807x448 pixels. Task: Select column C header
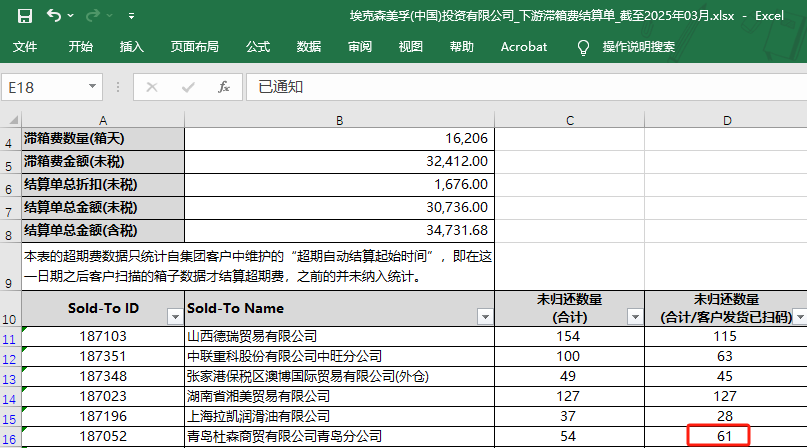(569, 120)
